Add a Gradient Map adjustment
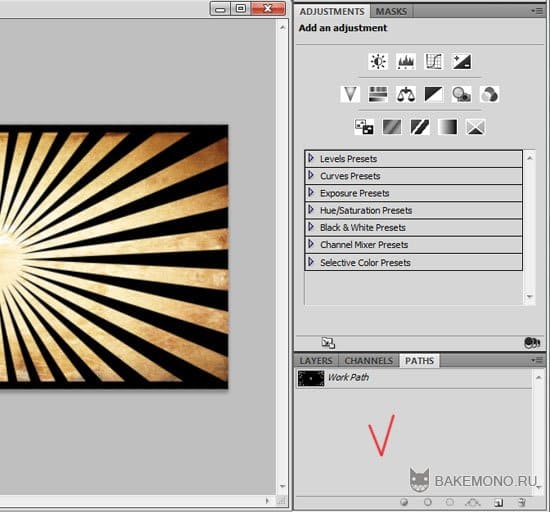The width and height of the screenshot is (550, 512). [448, 127]
